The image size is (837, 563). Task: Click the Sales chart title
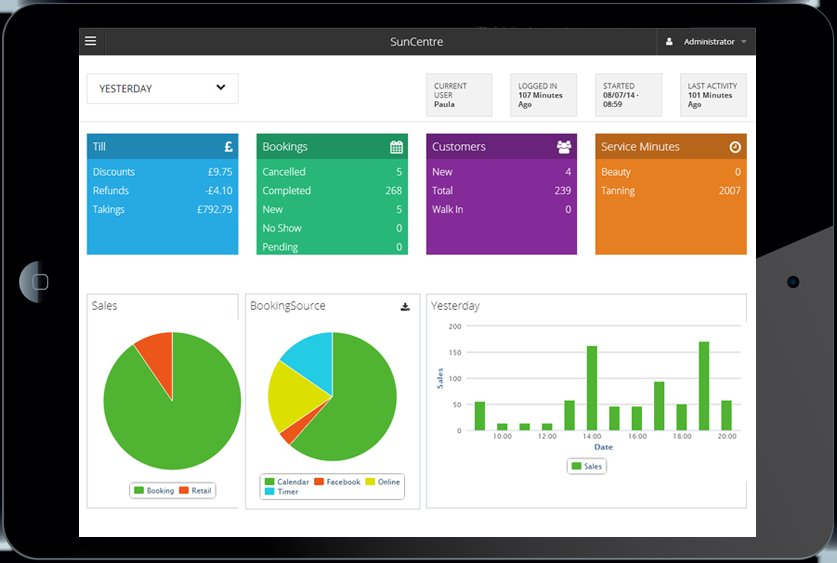point(104,306)
